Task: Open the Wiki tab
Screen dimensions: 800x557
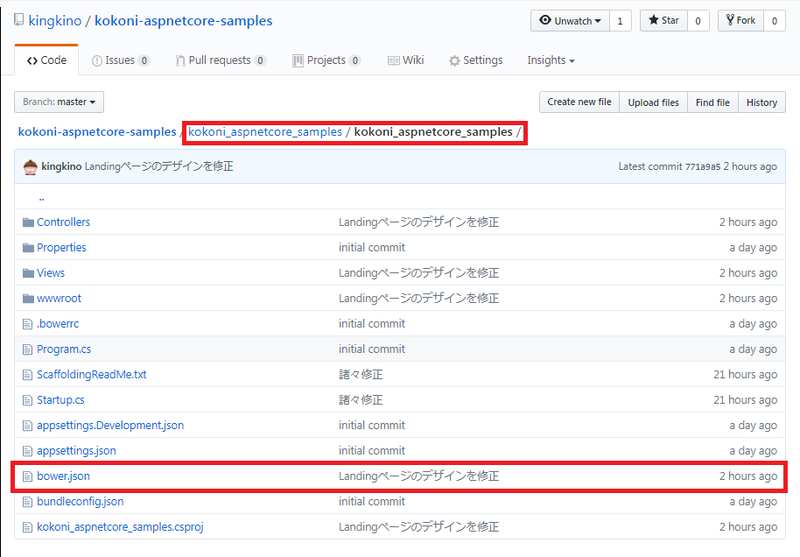Action: click(406, 60)
